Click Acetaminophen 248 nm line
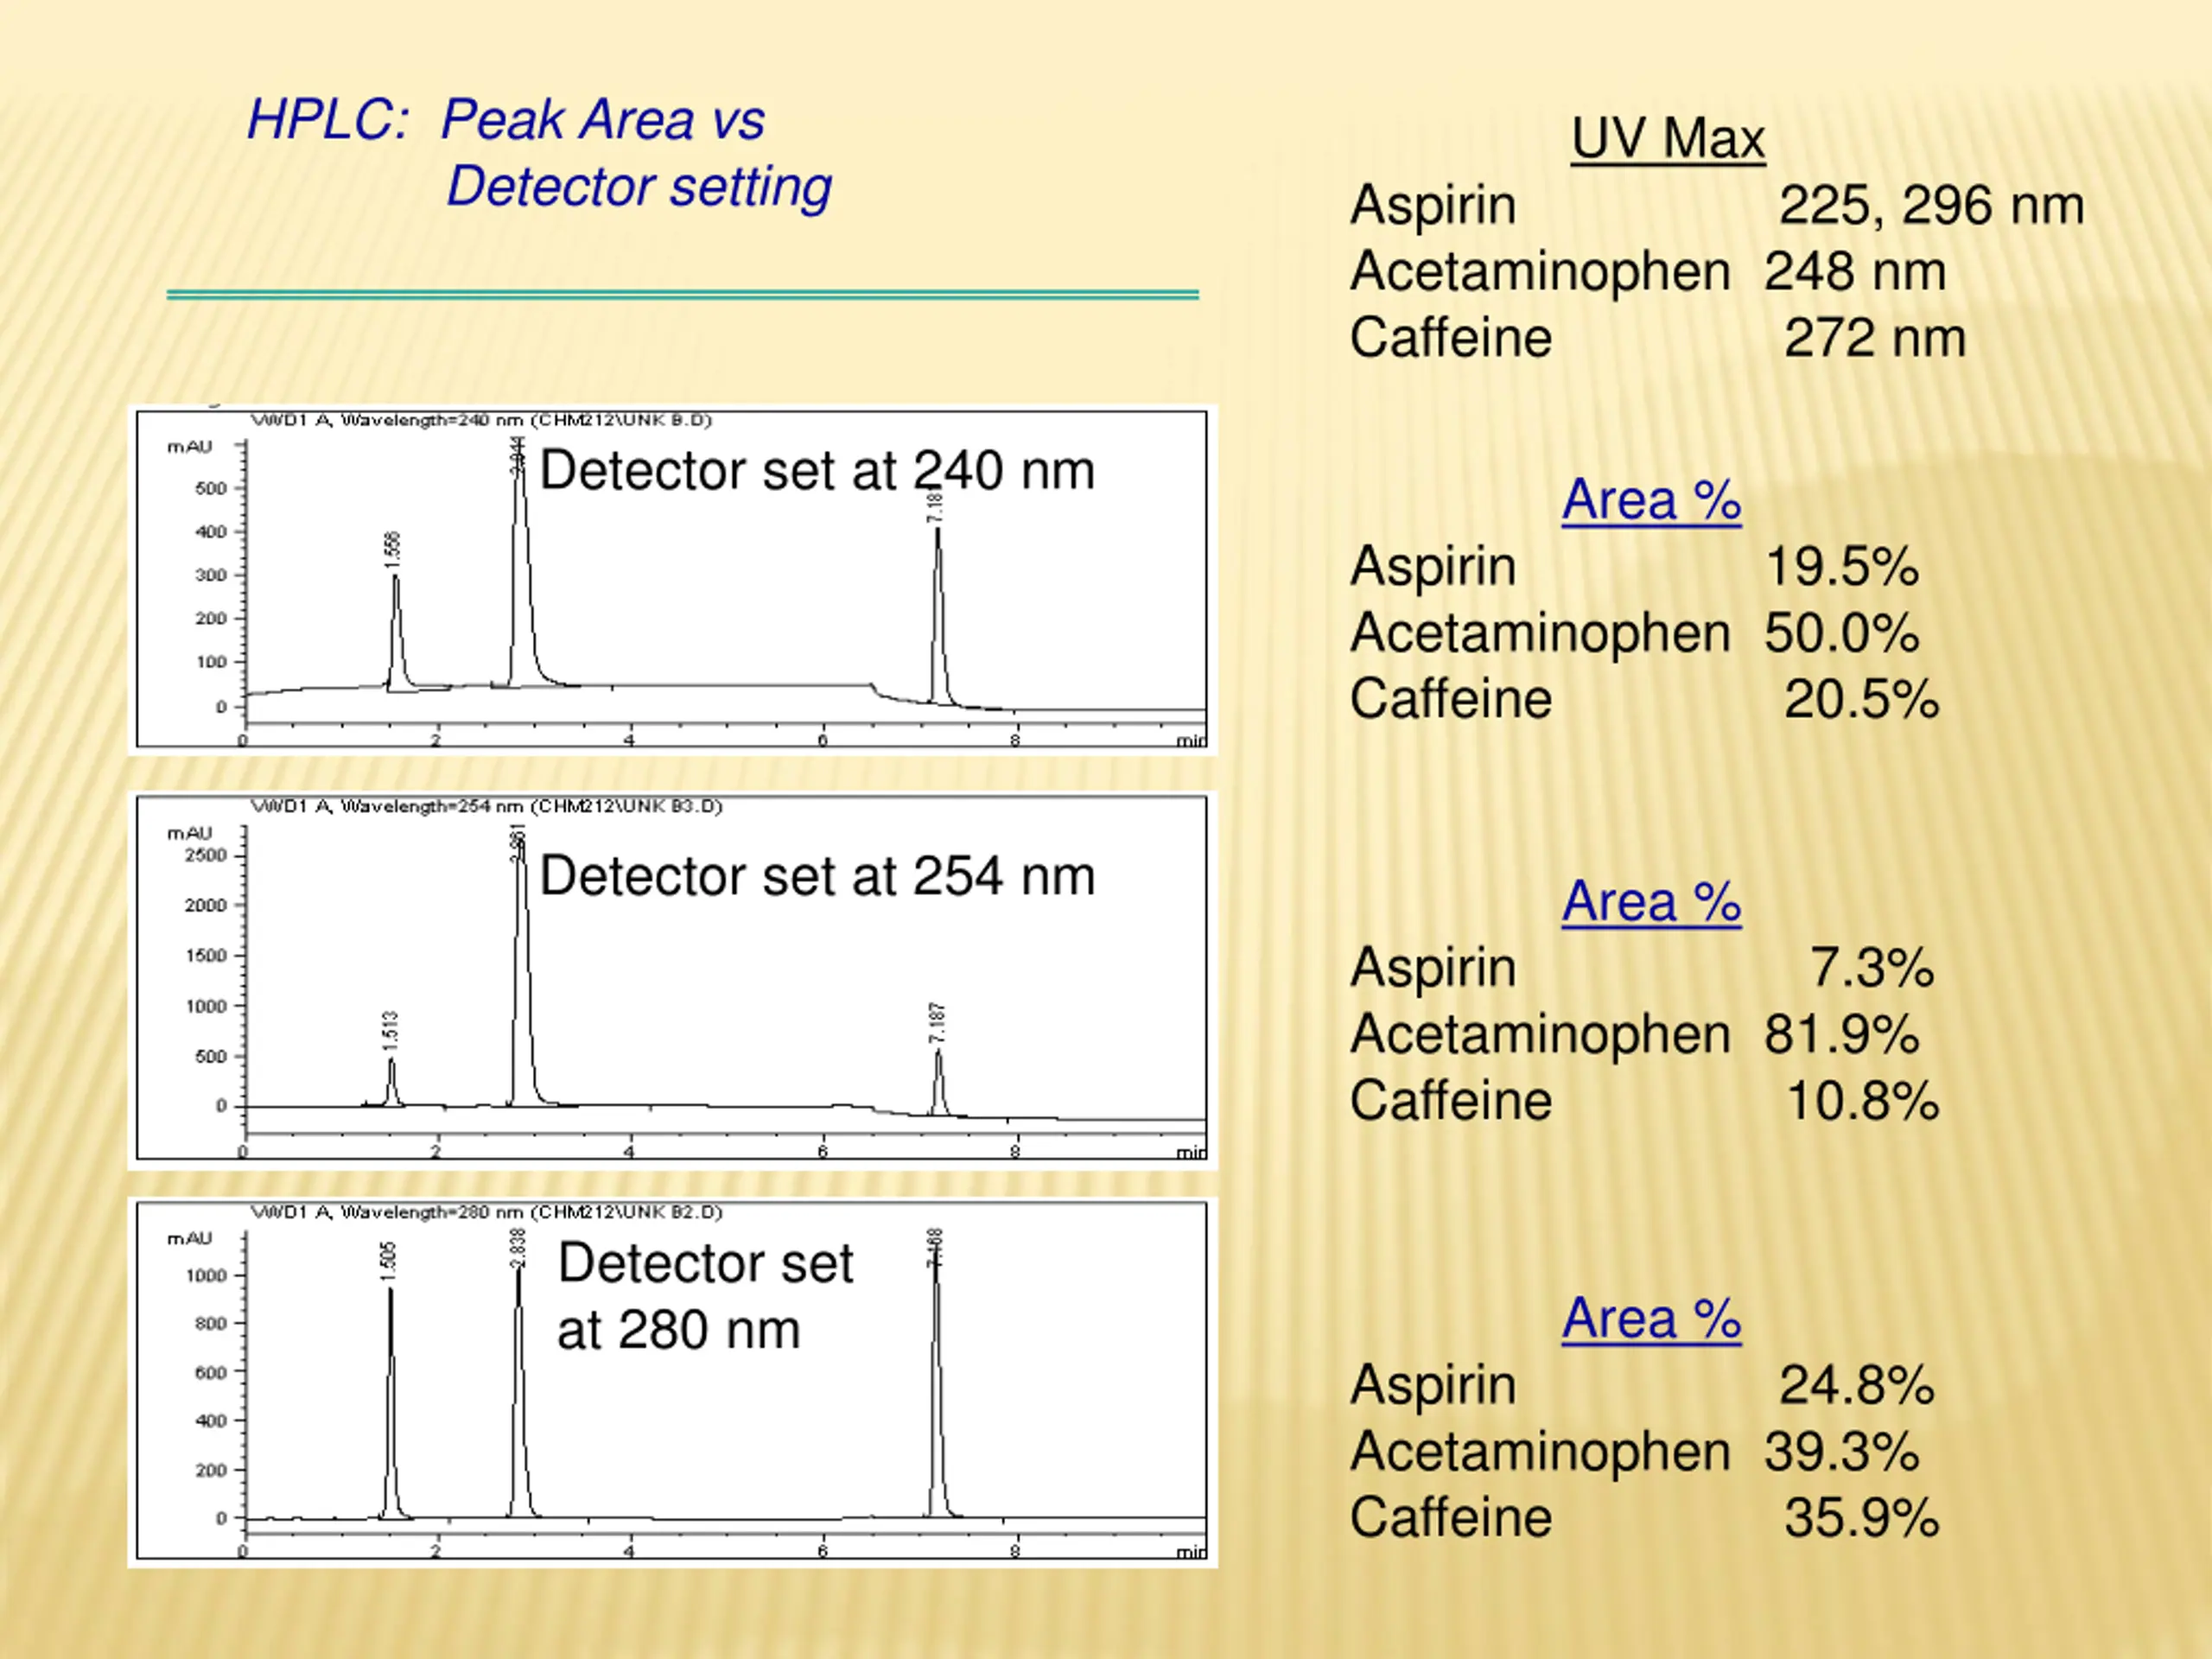 click(1647, 271)
